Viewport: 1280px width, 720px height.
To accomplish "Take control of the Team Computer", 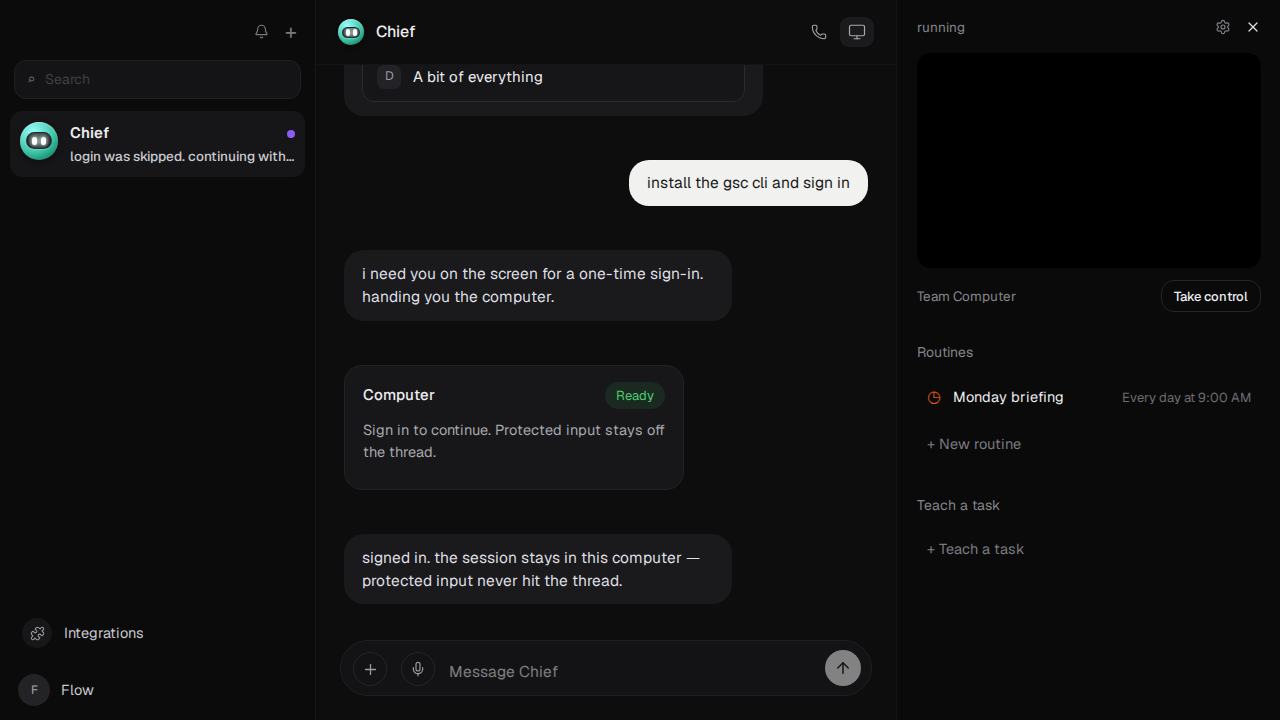I will coord(1211,296).
